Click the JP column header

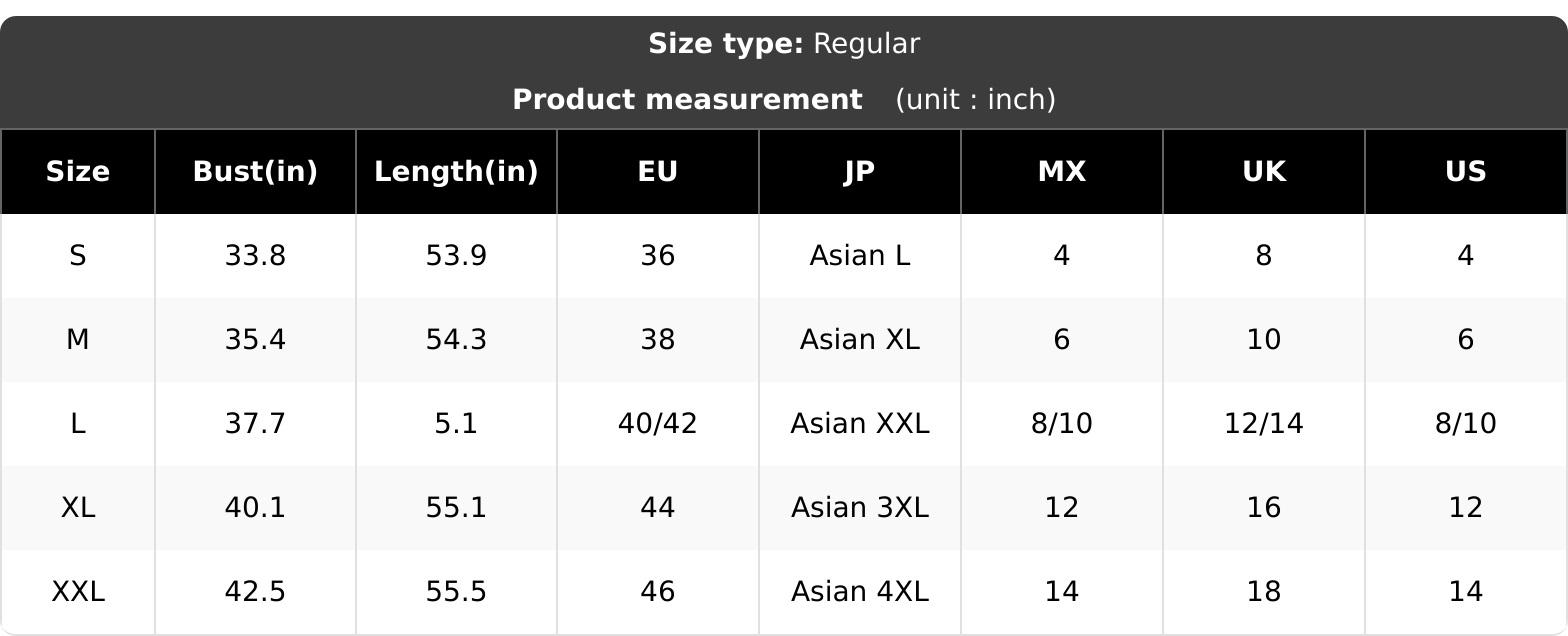(860, 172)
